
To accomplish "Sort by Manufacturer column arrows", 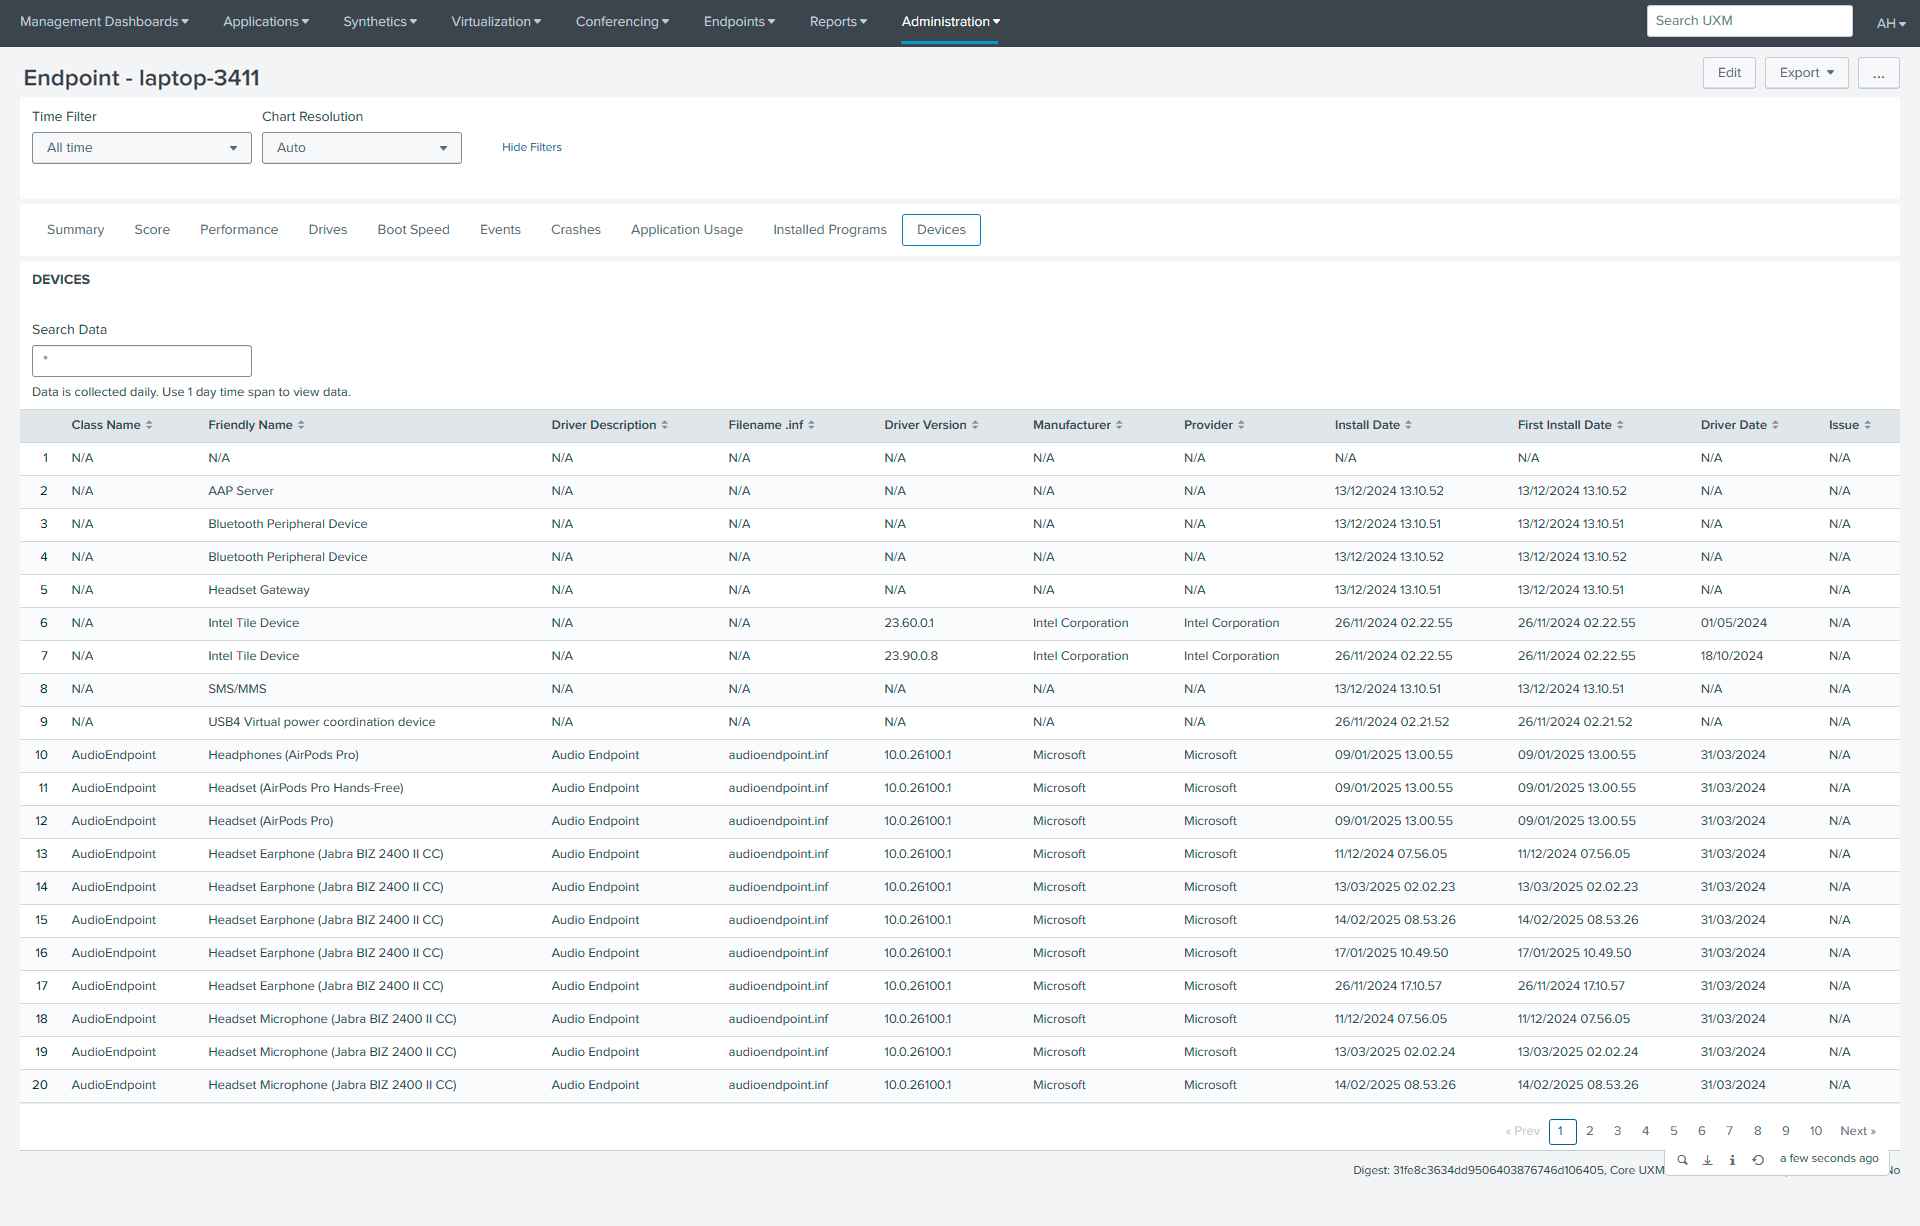I will 1119,425.
